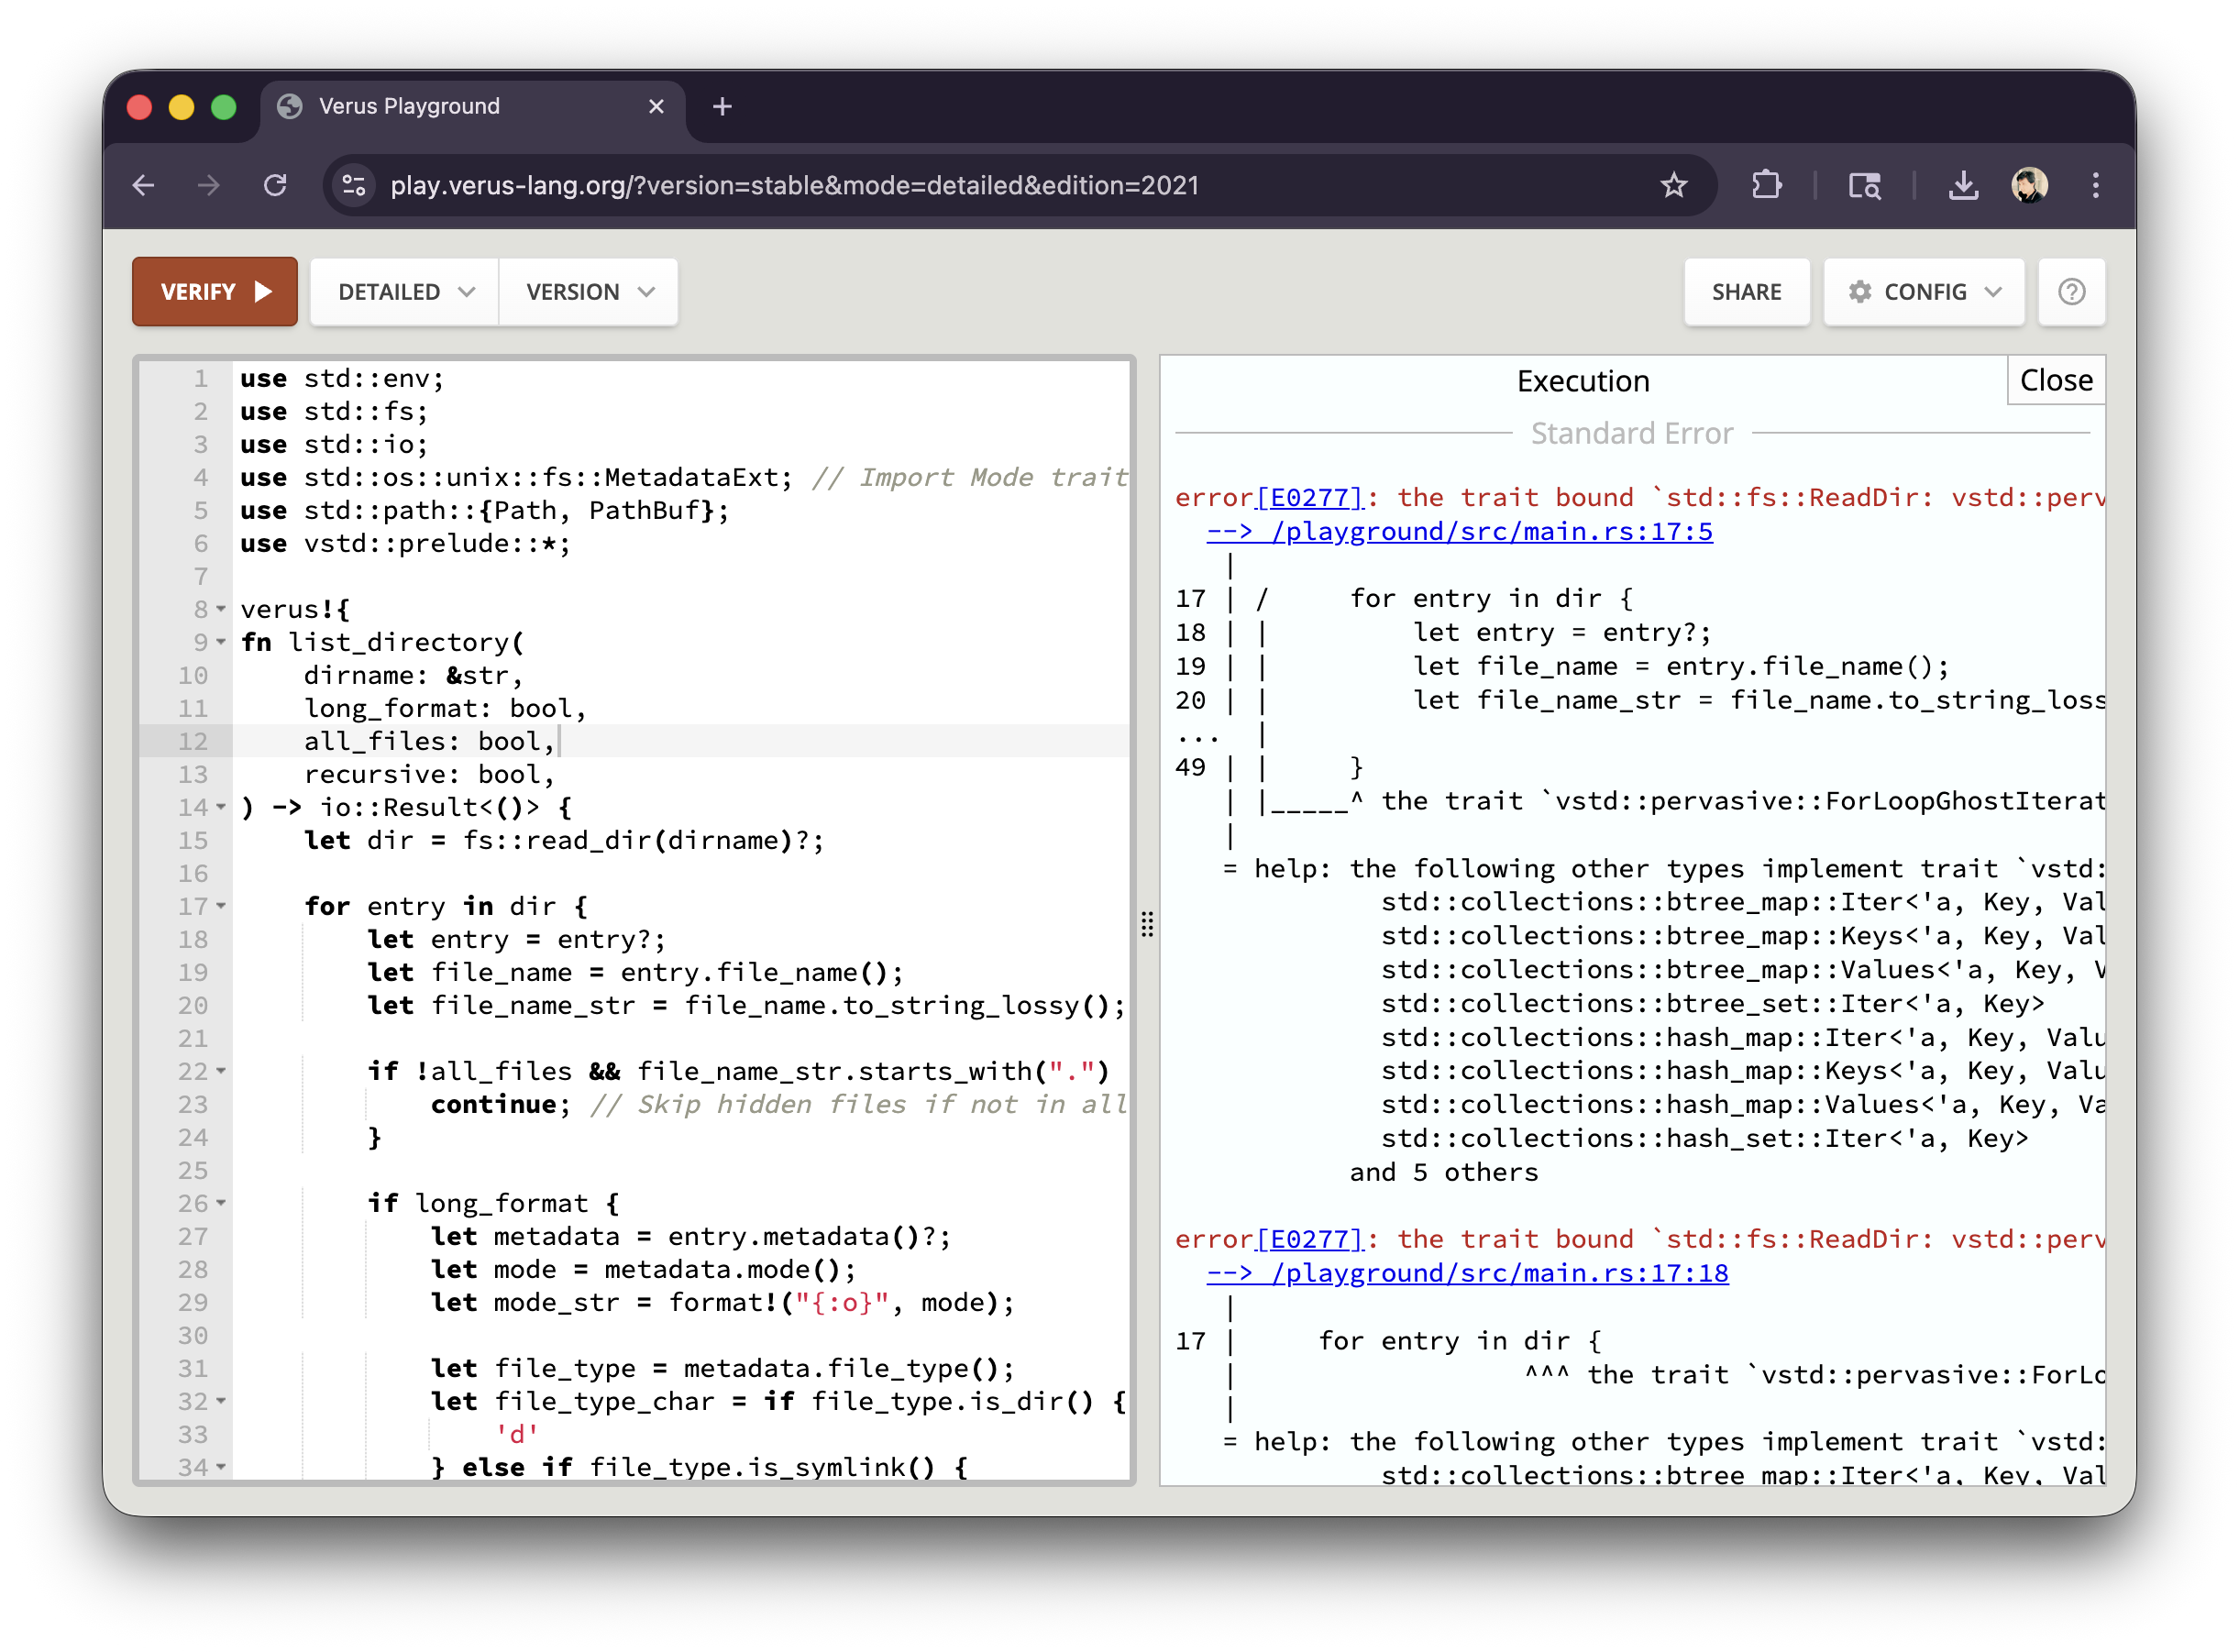Close the Execution output panel

pyautogui.click(x=2055, y=380)
